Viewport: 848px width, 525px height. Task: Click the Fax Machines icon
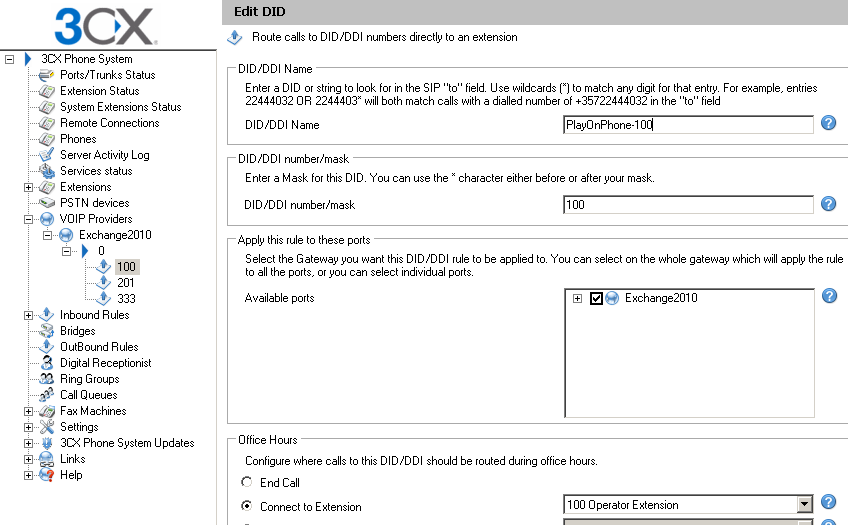pyautogui.click(x=47, y=411)
